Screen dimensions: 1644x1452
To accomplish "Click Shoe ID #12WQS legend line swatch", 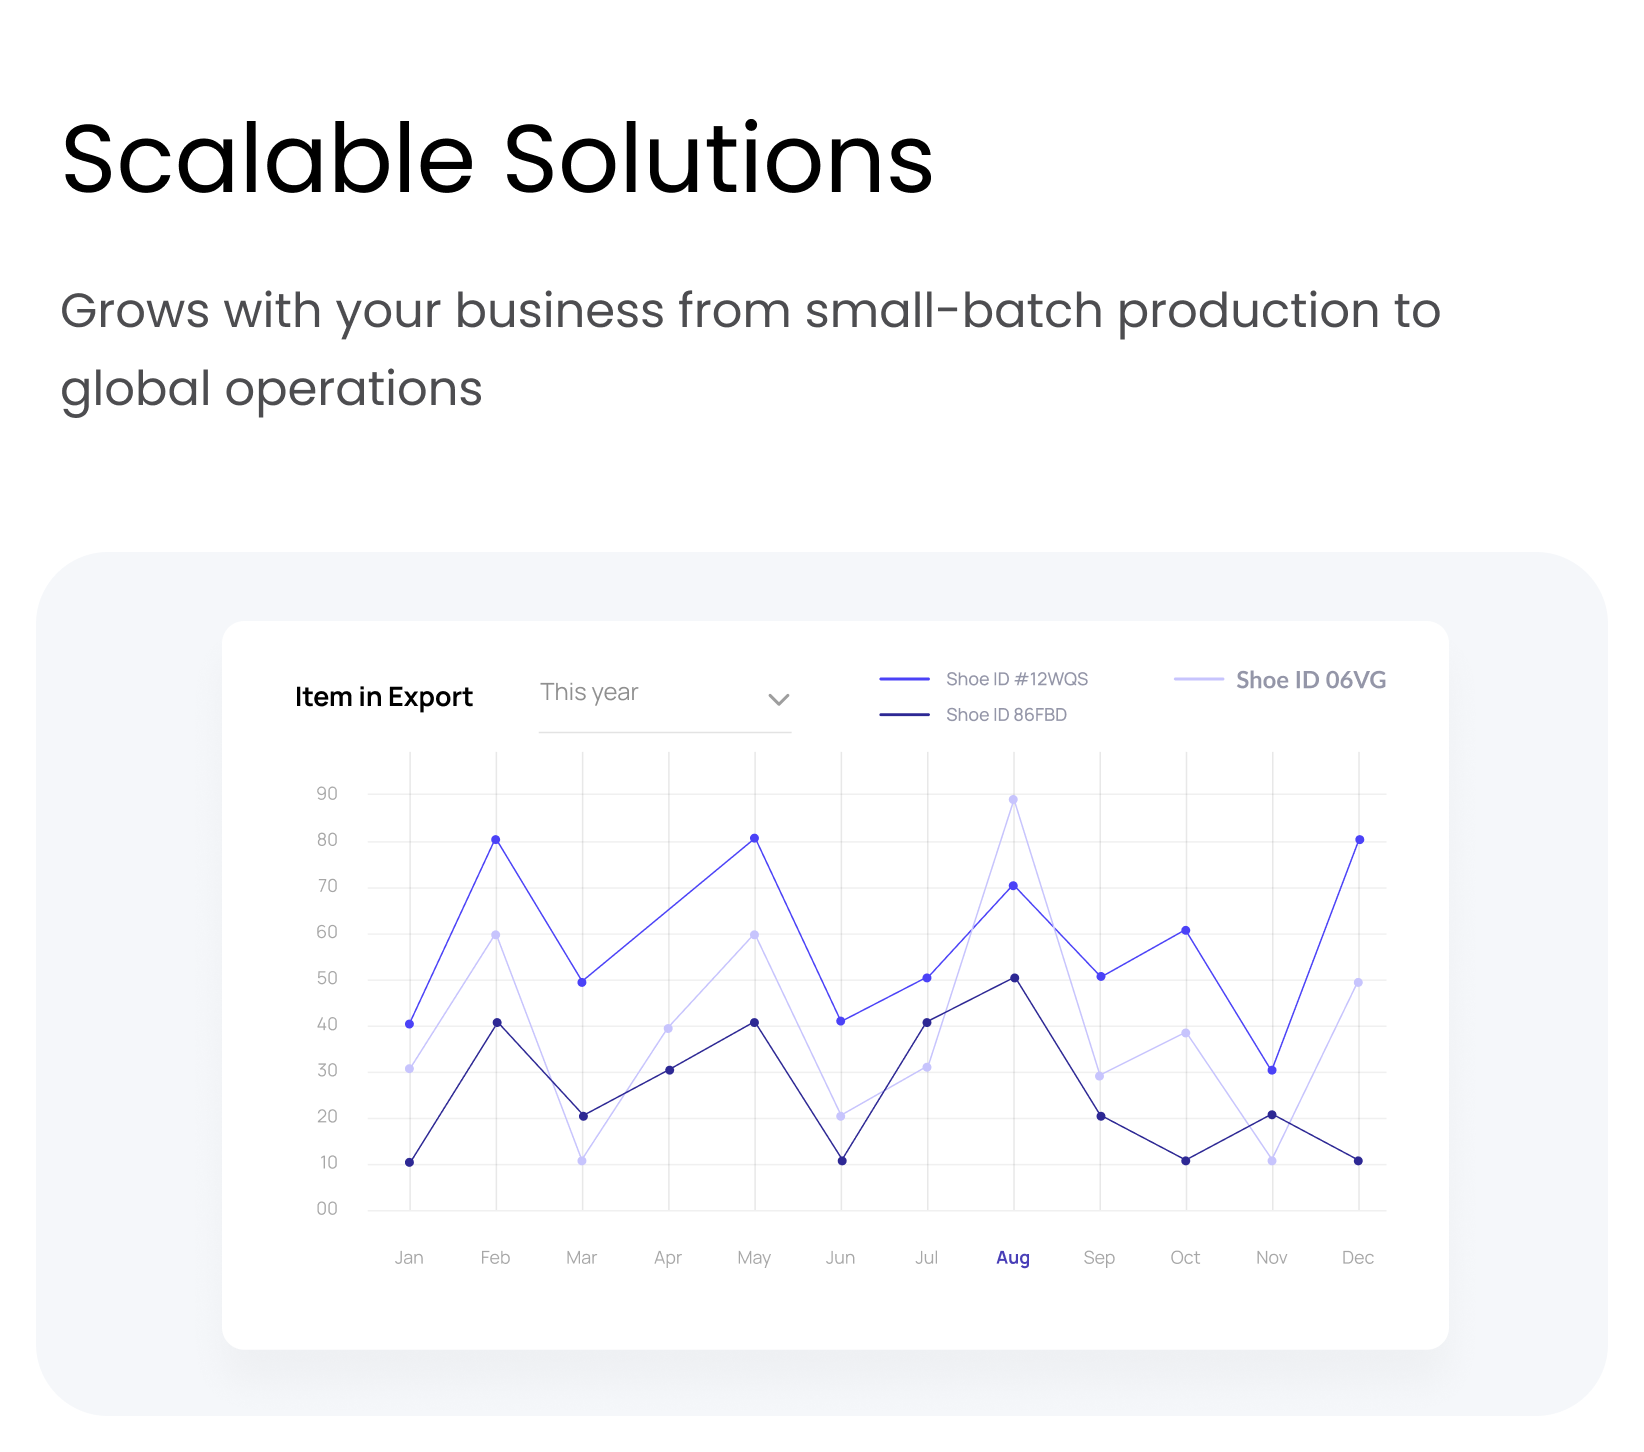I will (904, 679).
